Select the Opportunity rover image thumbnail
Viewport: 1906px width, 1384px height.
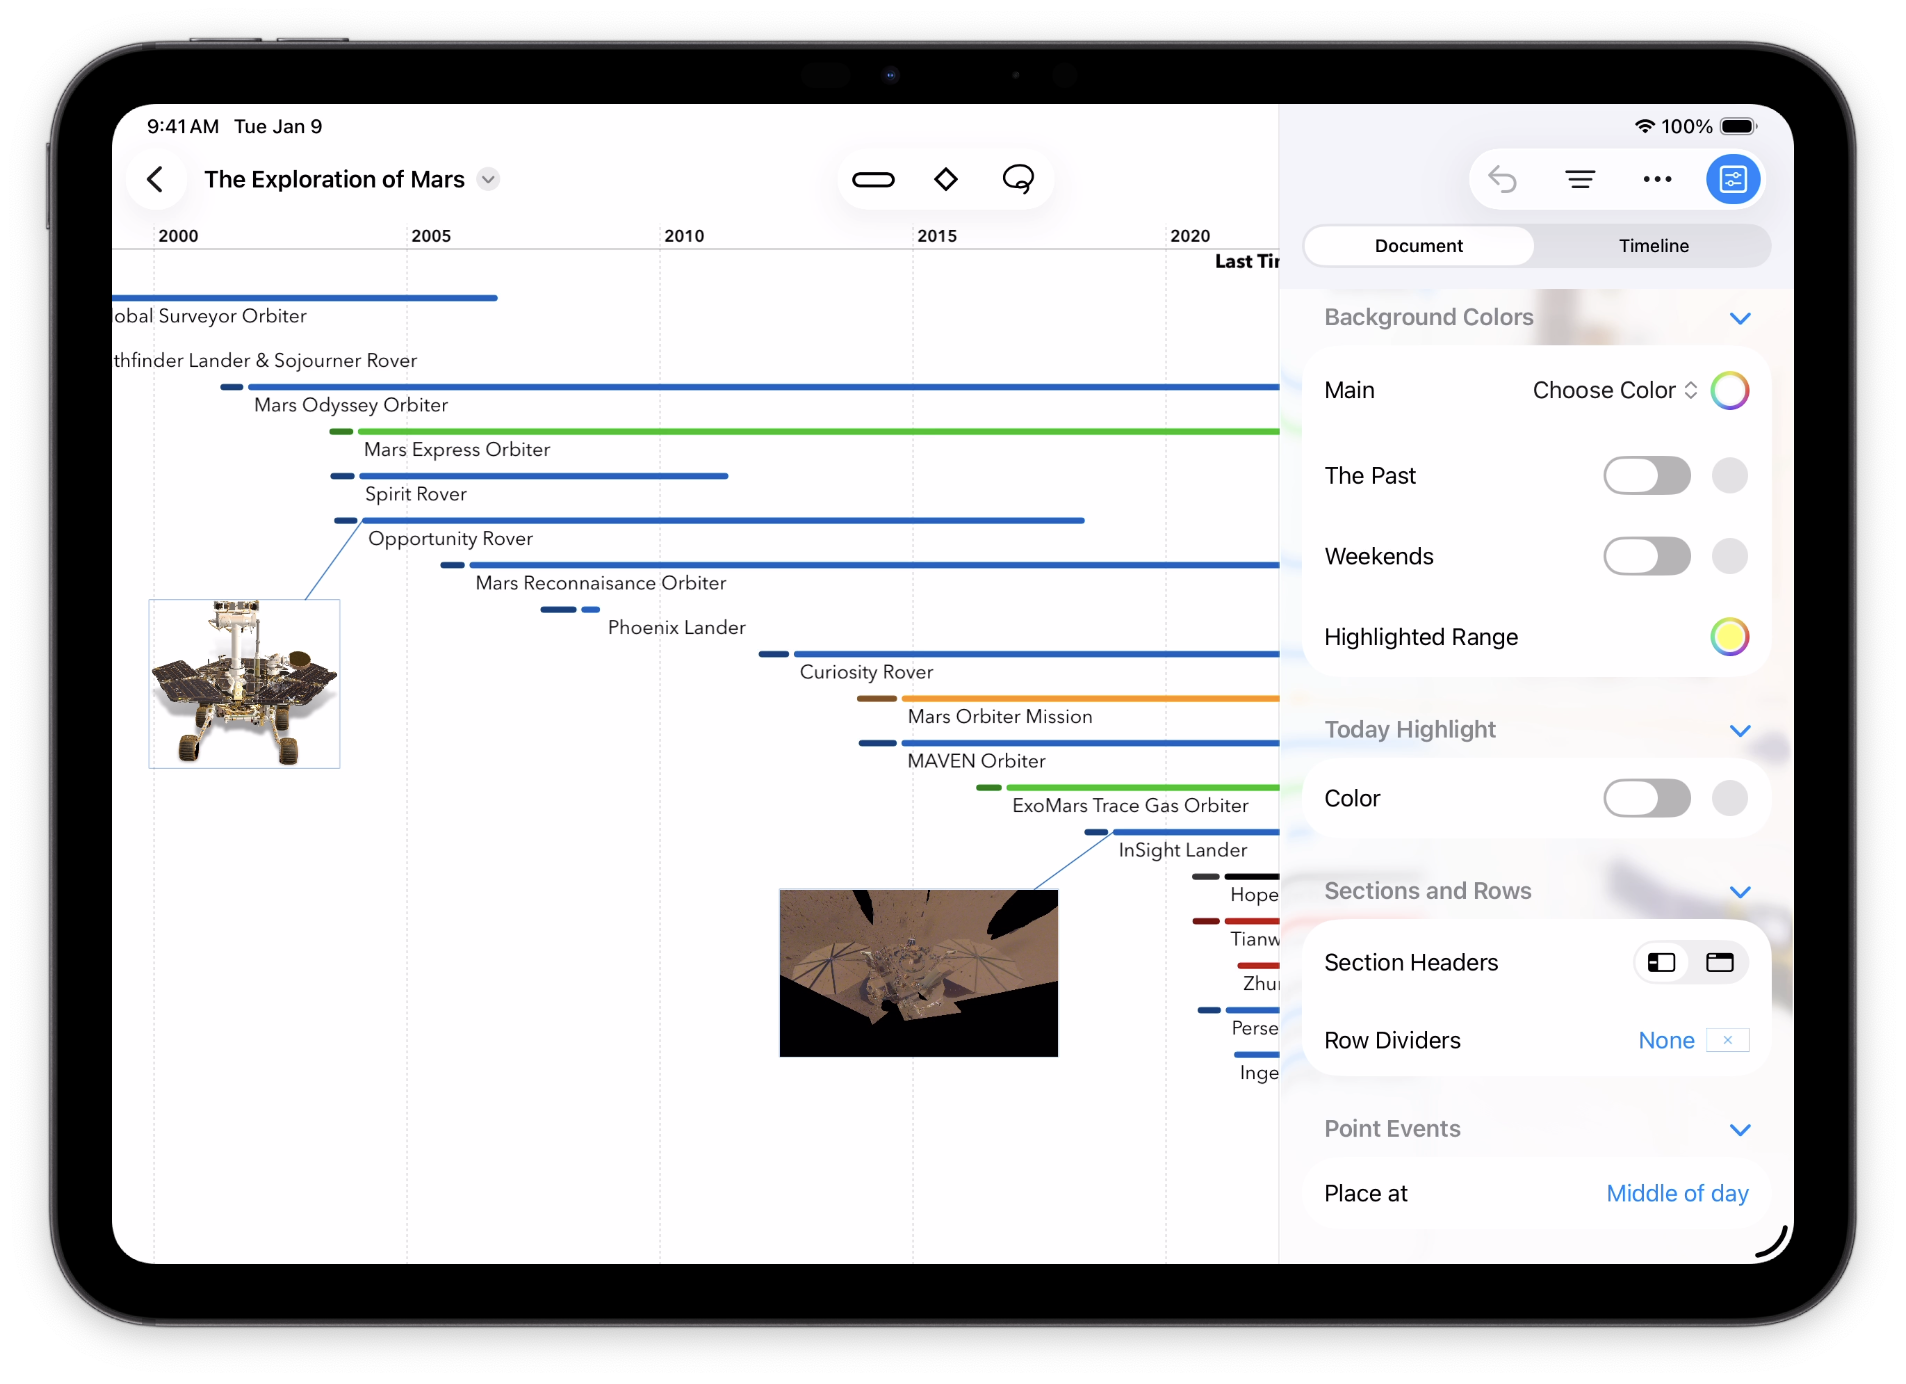244,684
